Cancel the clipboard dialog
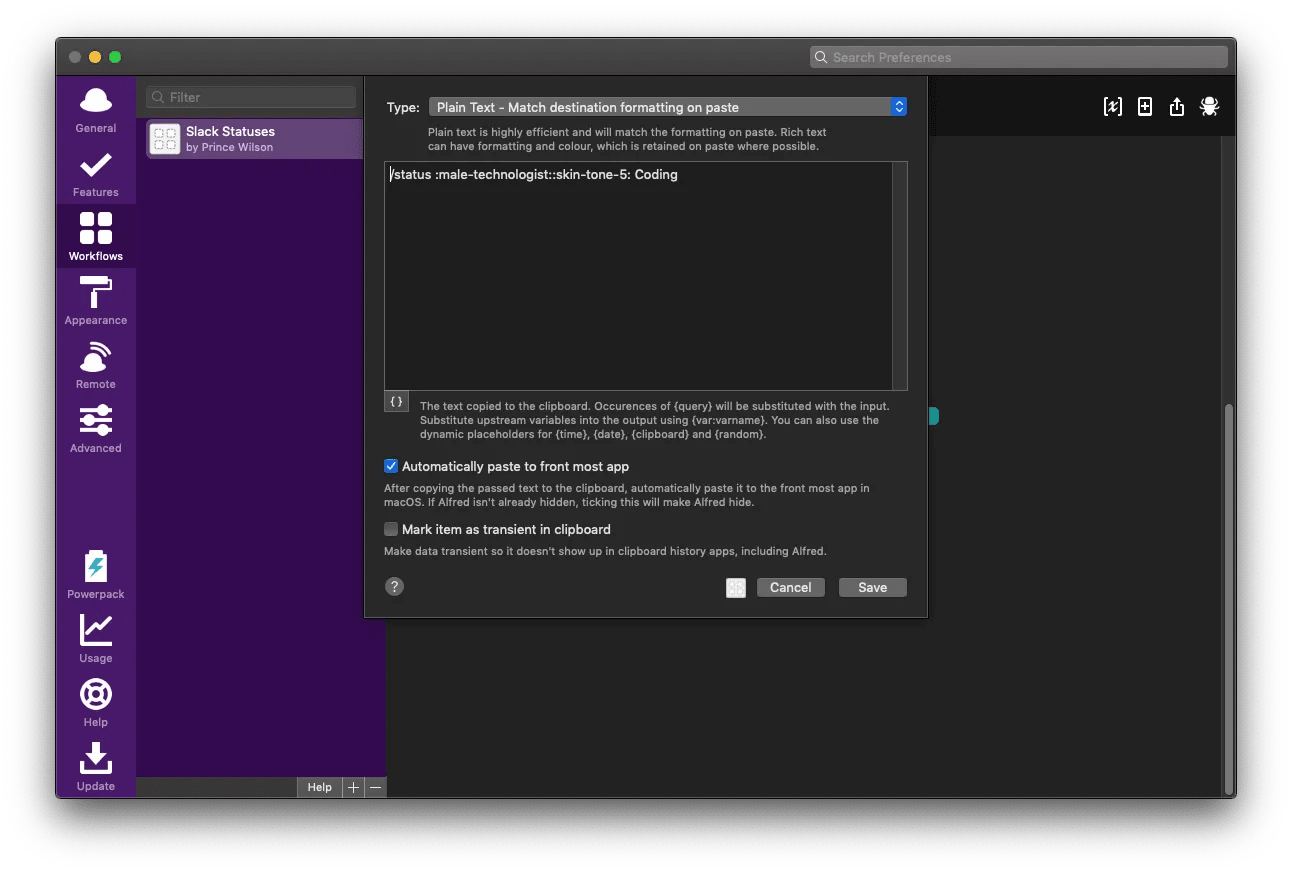 (791, 588)
